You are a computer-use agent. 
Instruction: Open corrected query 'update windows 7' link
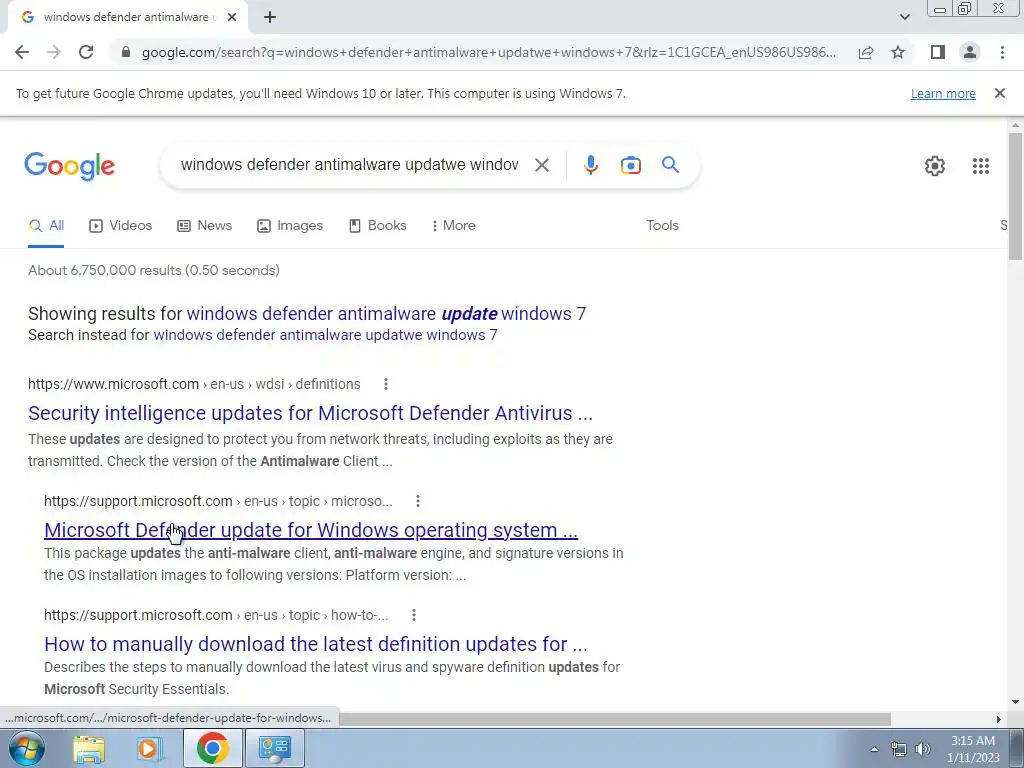pyautogui.click(x=386, y=313)
